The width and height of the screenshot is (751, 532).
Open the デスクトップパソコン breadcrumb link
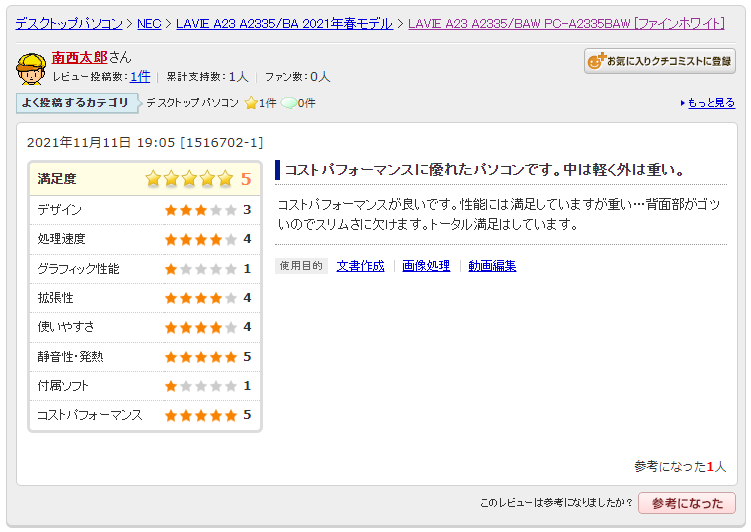point(69,23)
